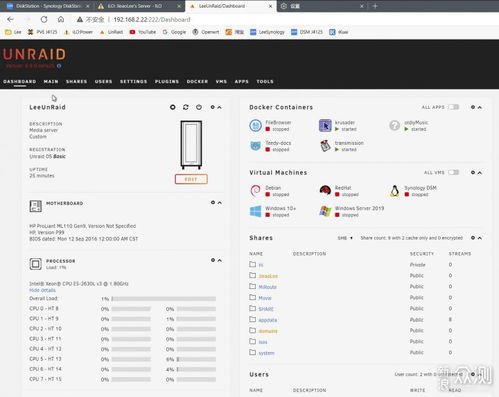Image resolution: width=499 pixels, height=397 pixels.
Task: Open Processor section settings gear
Action: [x=213, y=260]
